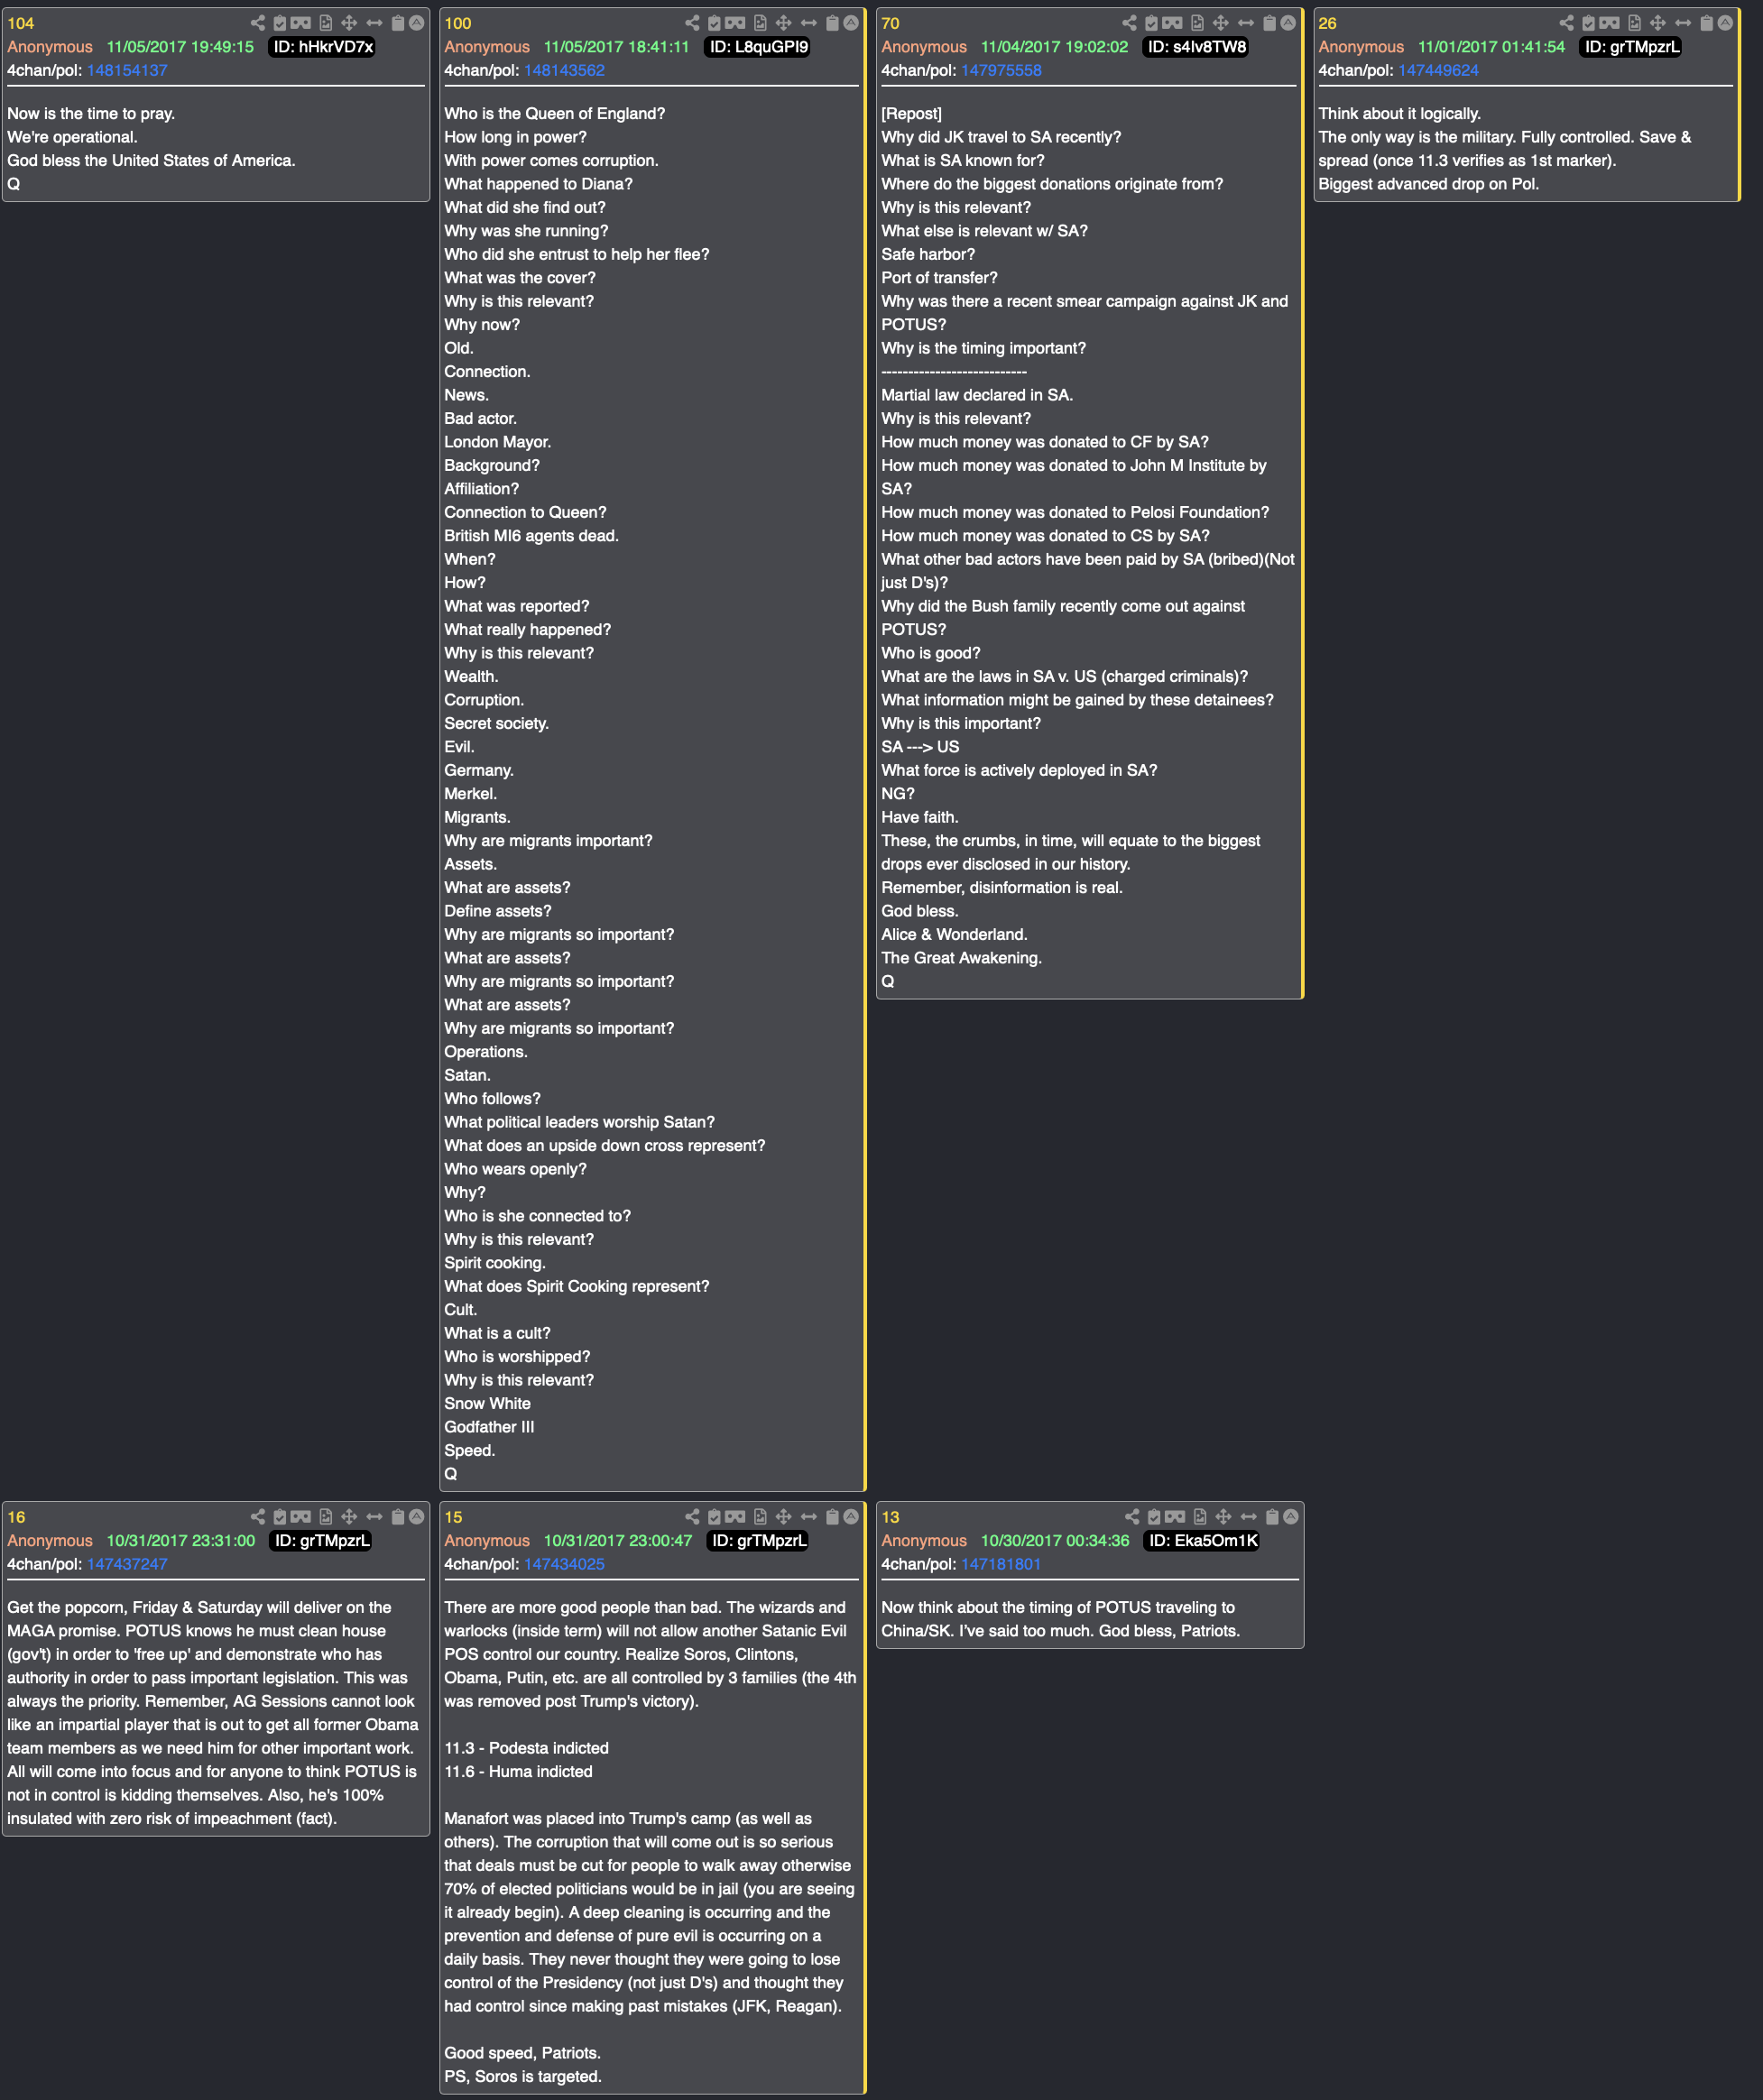Collapse post 100 with the circled up arrow
The width and height of the screenshot is (1763, 2100).
[851, 23]
